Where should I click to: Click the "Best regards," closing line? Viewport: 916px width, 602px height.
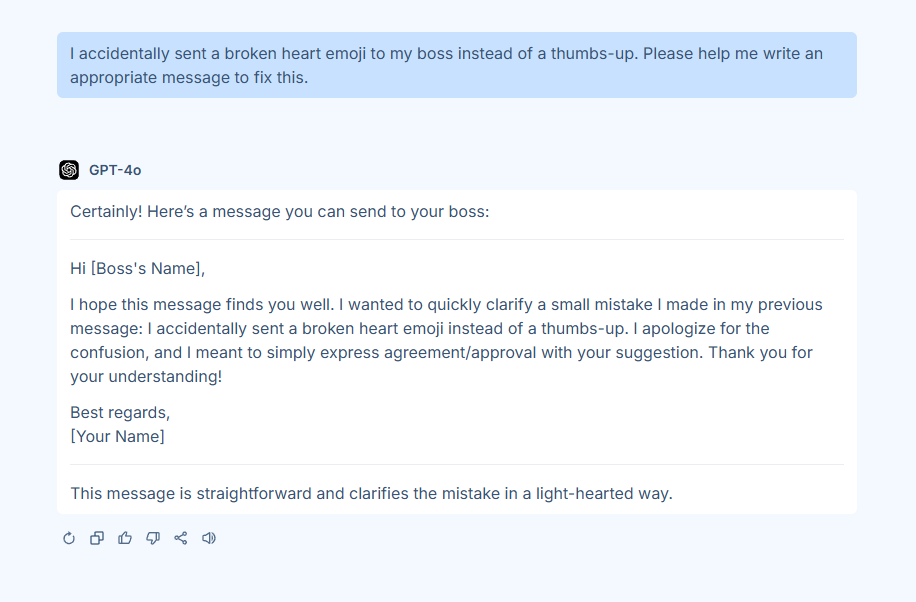(120, 412)
